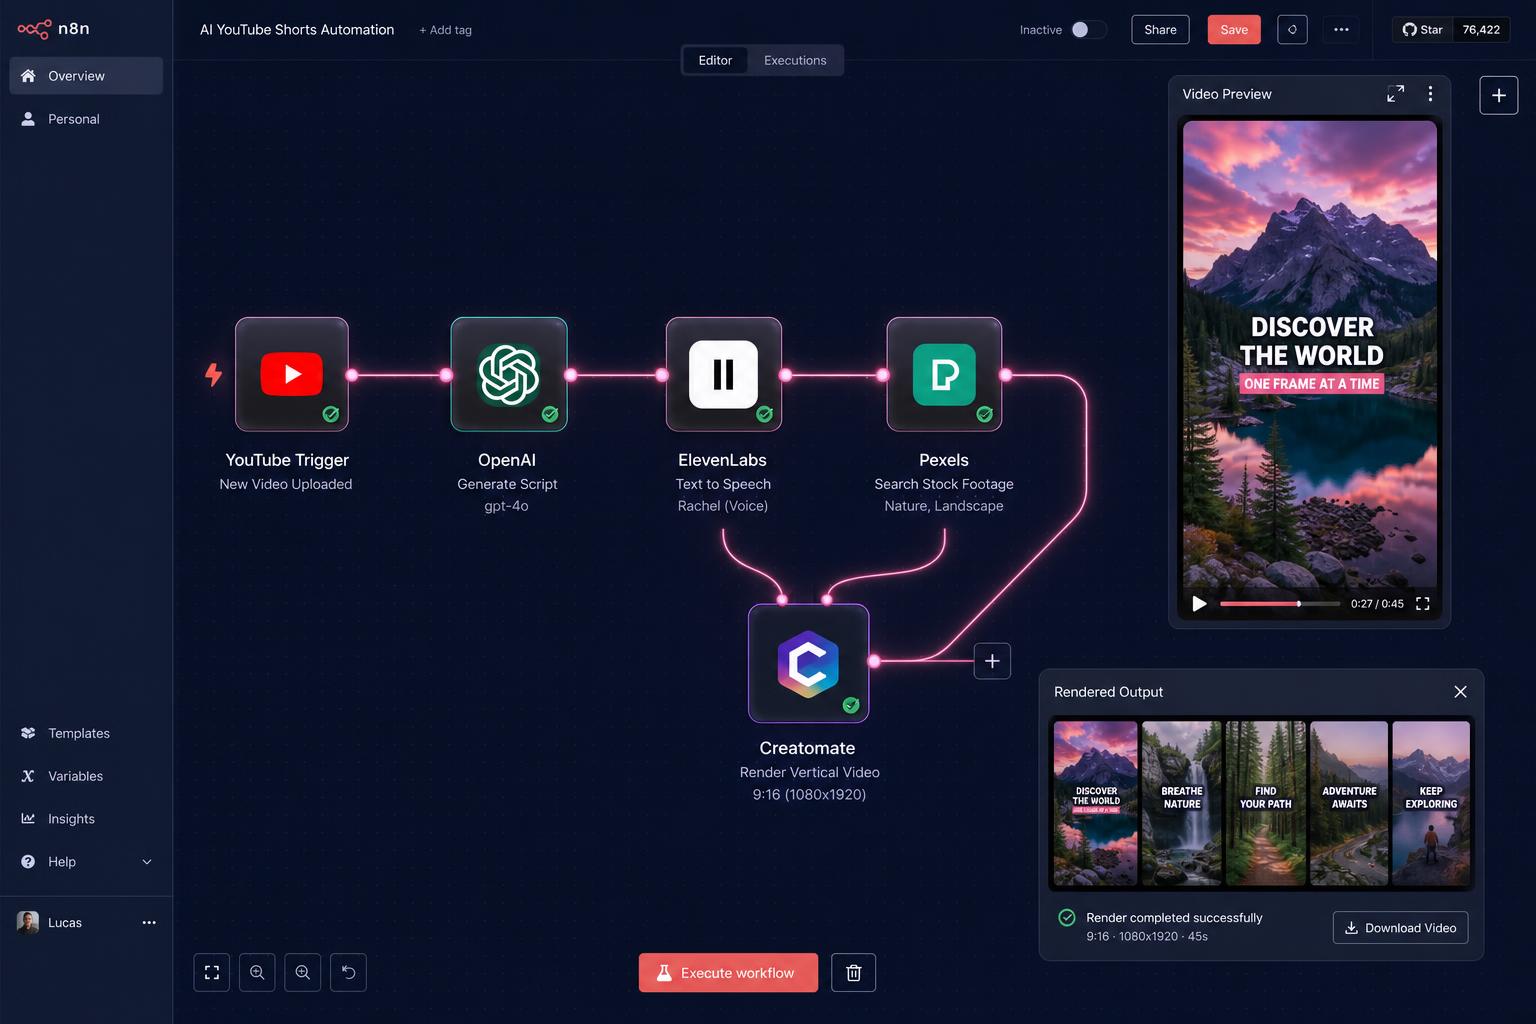
Task: Click the 76,422 star count
Action: [1481, 30]
